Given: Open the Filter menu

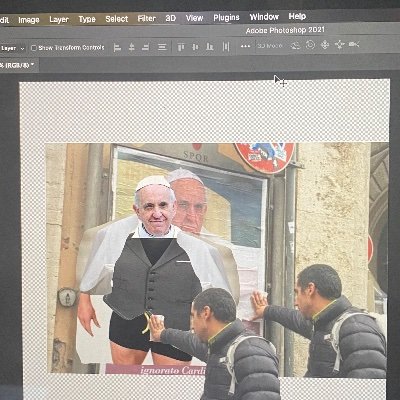Looking at the screenshot, I should click(147, 18).
